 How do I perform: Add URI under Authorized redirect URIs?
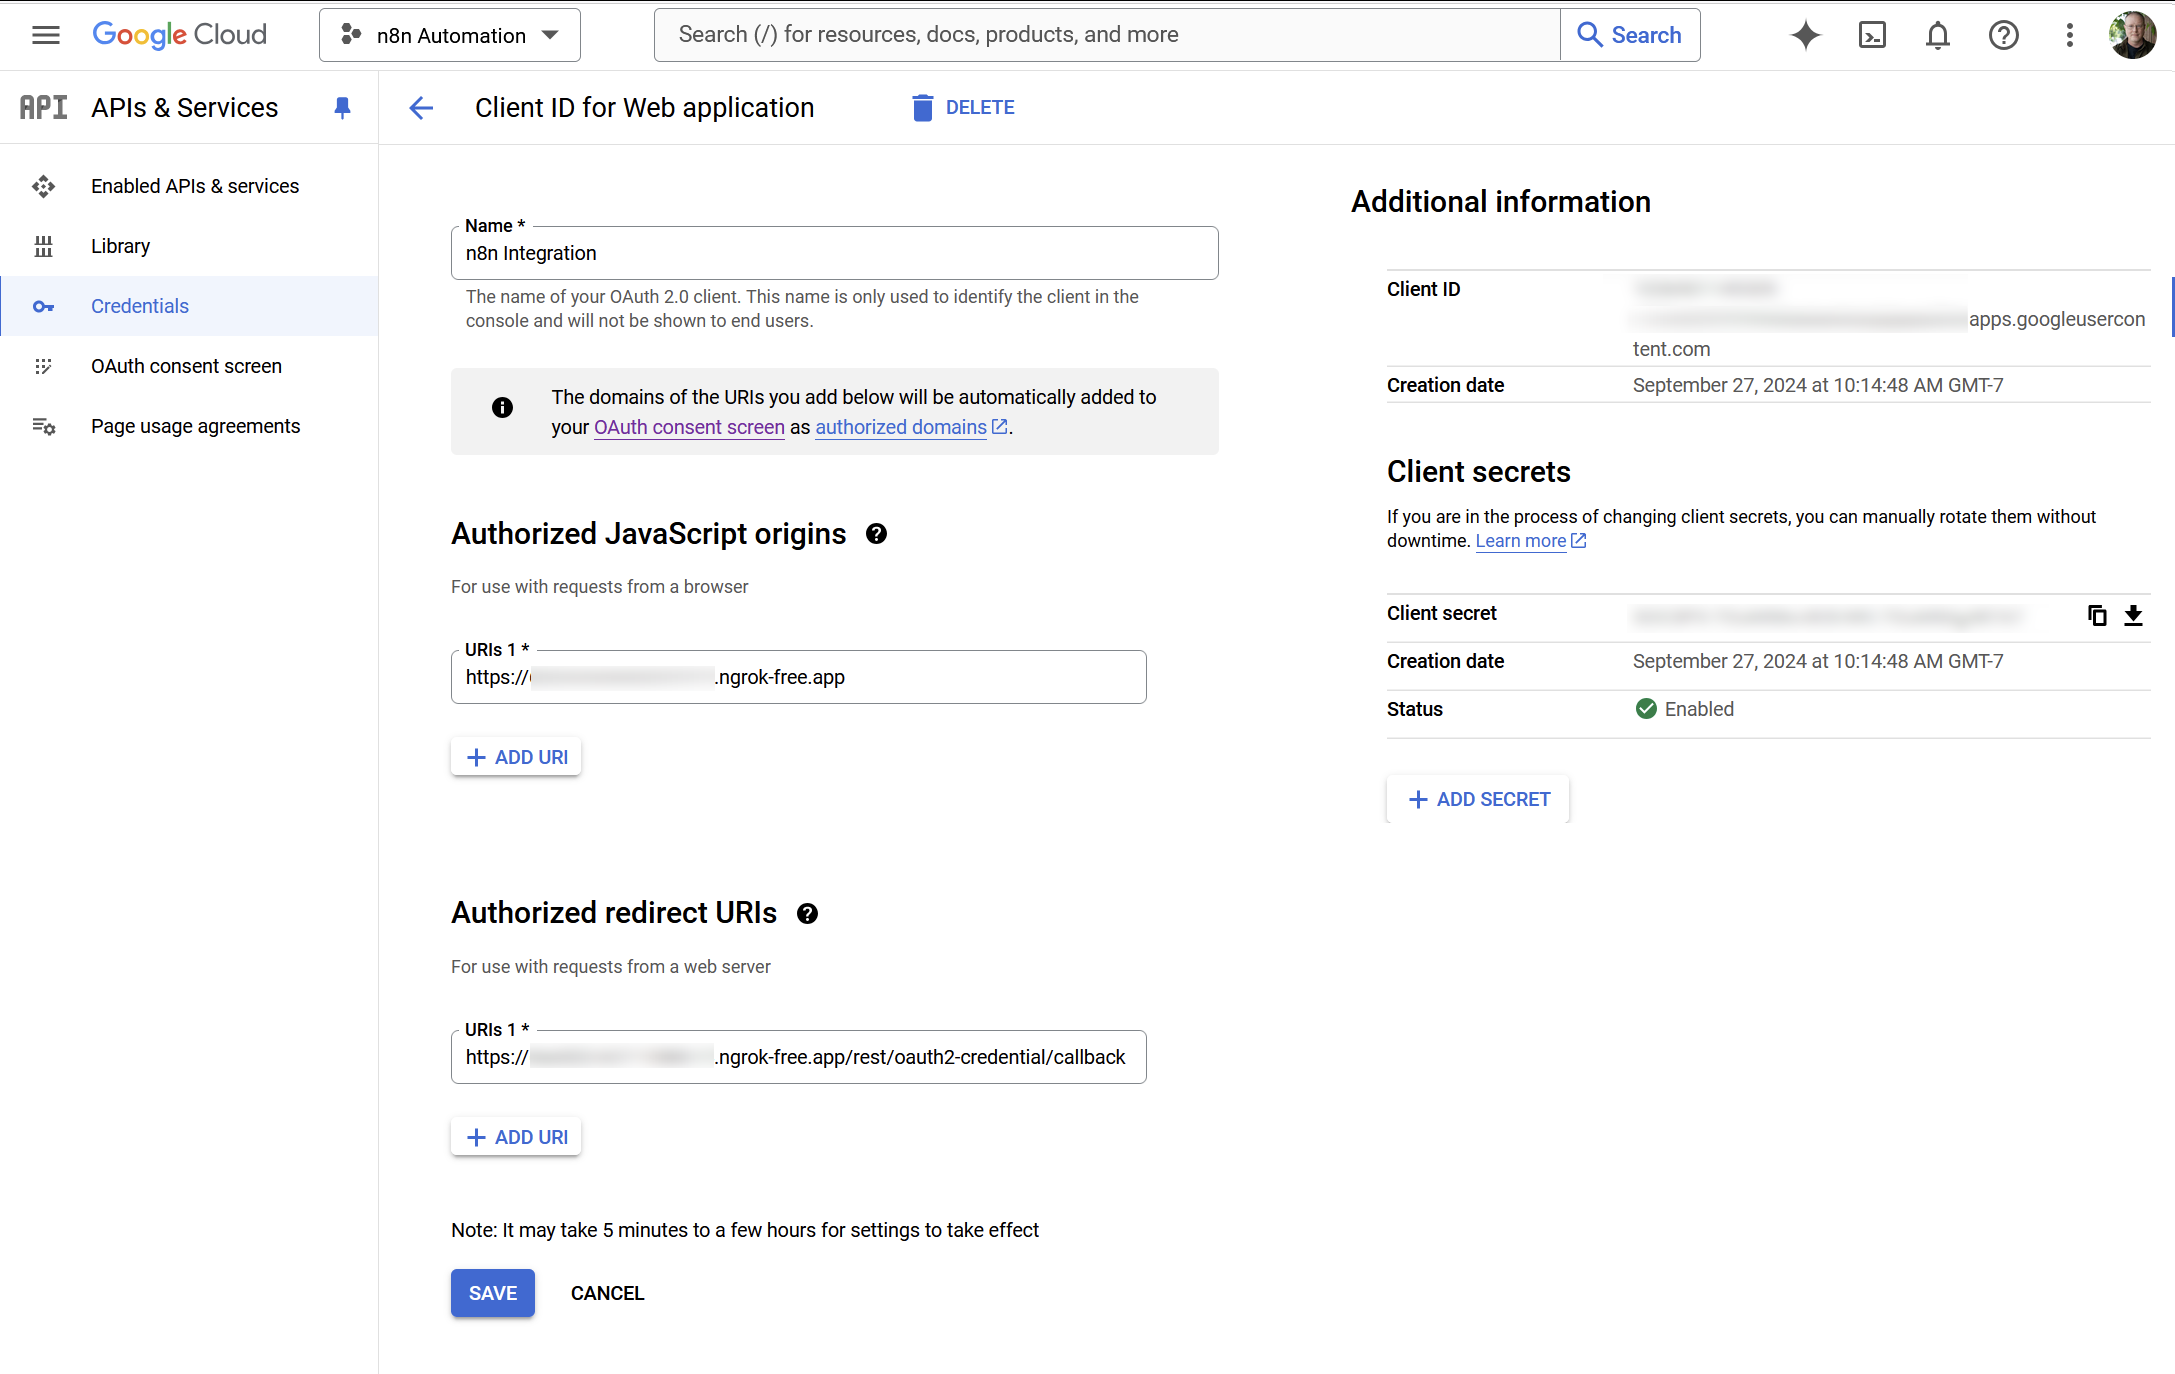coord(516,1137)
